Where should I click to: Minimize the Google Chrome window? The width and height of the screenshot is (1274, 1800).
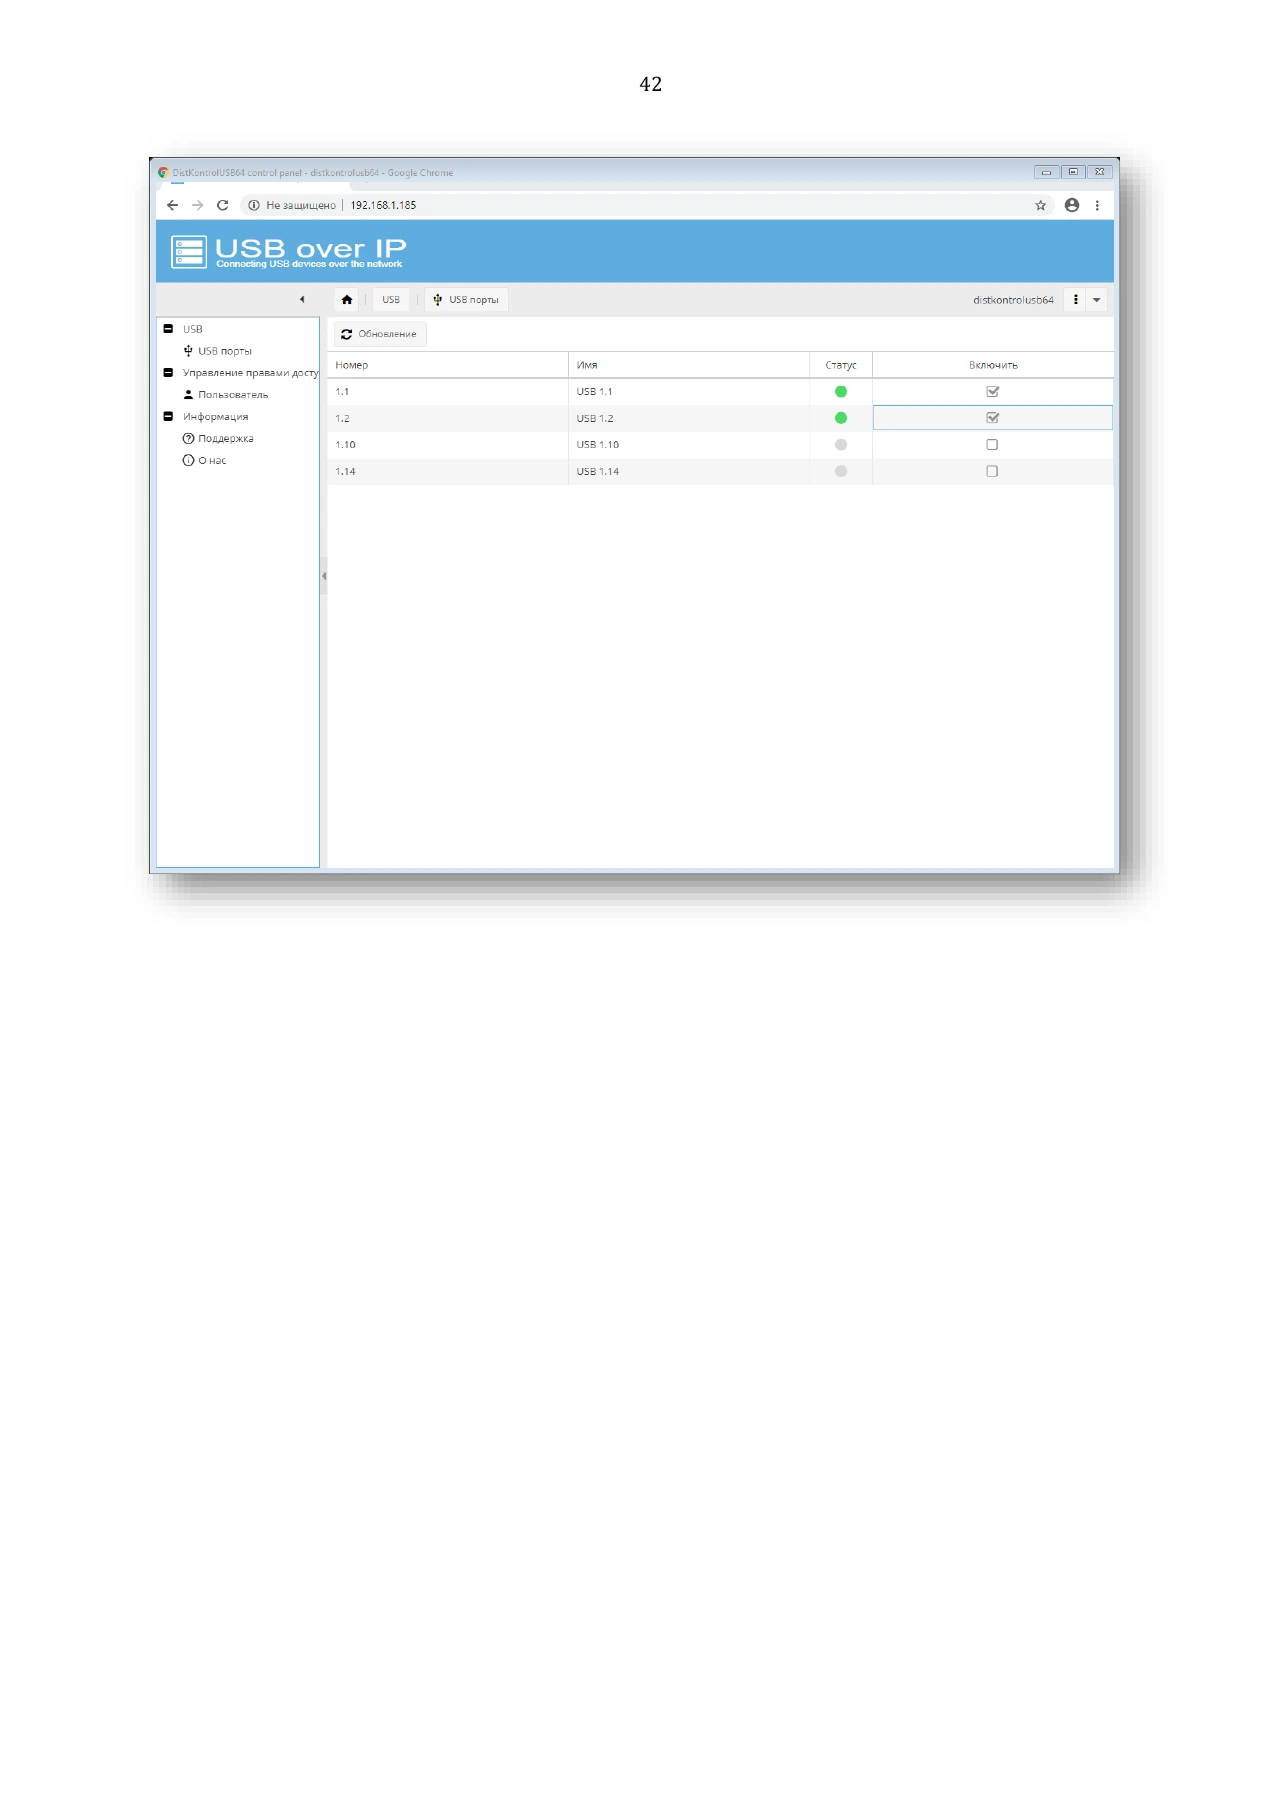pyautogui.click(x=1046, y=172)
